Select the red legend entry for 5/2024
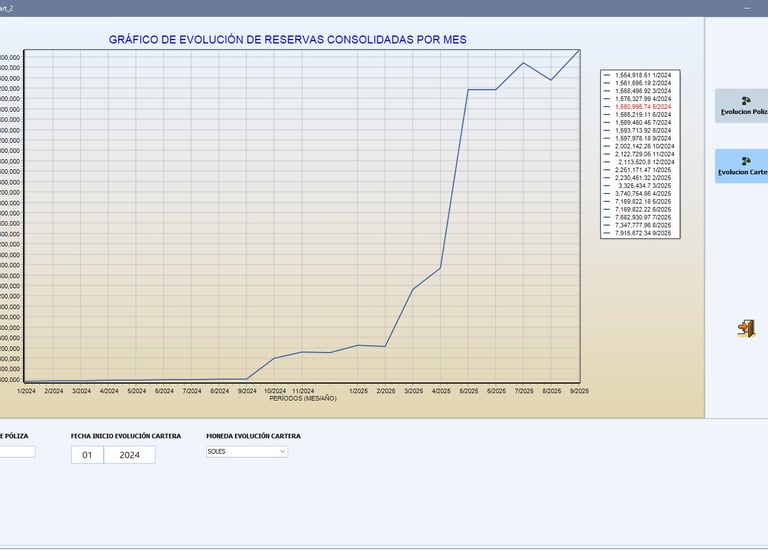 (638, 106)
